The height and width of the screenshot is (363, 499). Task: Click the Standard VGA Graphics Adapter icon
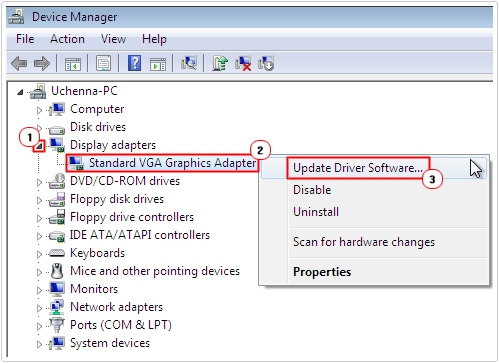[x=76, y=163]
